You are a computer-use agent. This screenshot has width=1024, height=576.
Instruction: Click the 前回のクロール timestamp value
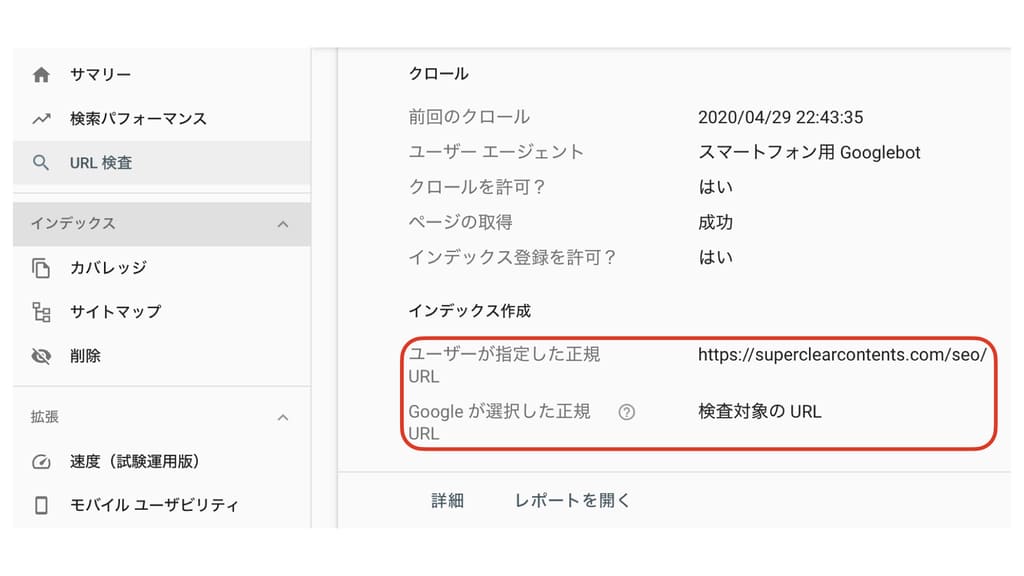pyautogui.click(x=781, y=117)
